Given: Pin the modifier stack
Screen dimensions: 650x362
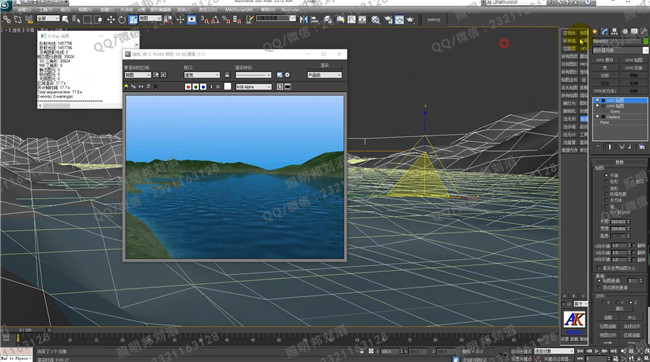Looking at the screenshot, I should [x=598, y=147].
